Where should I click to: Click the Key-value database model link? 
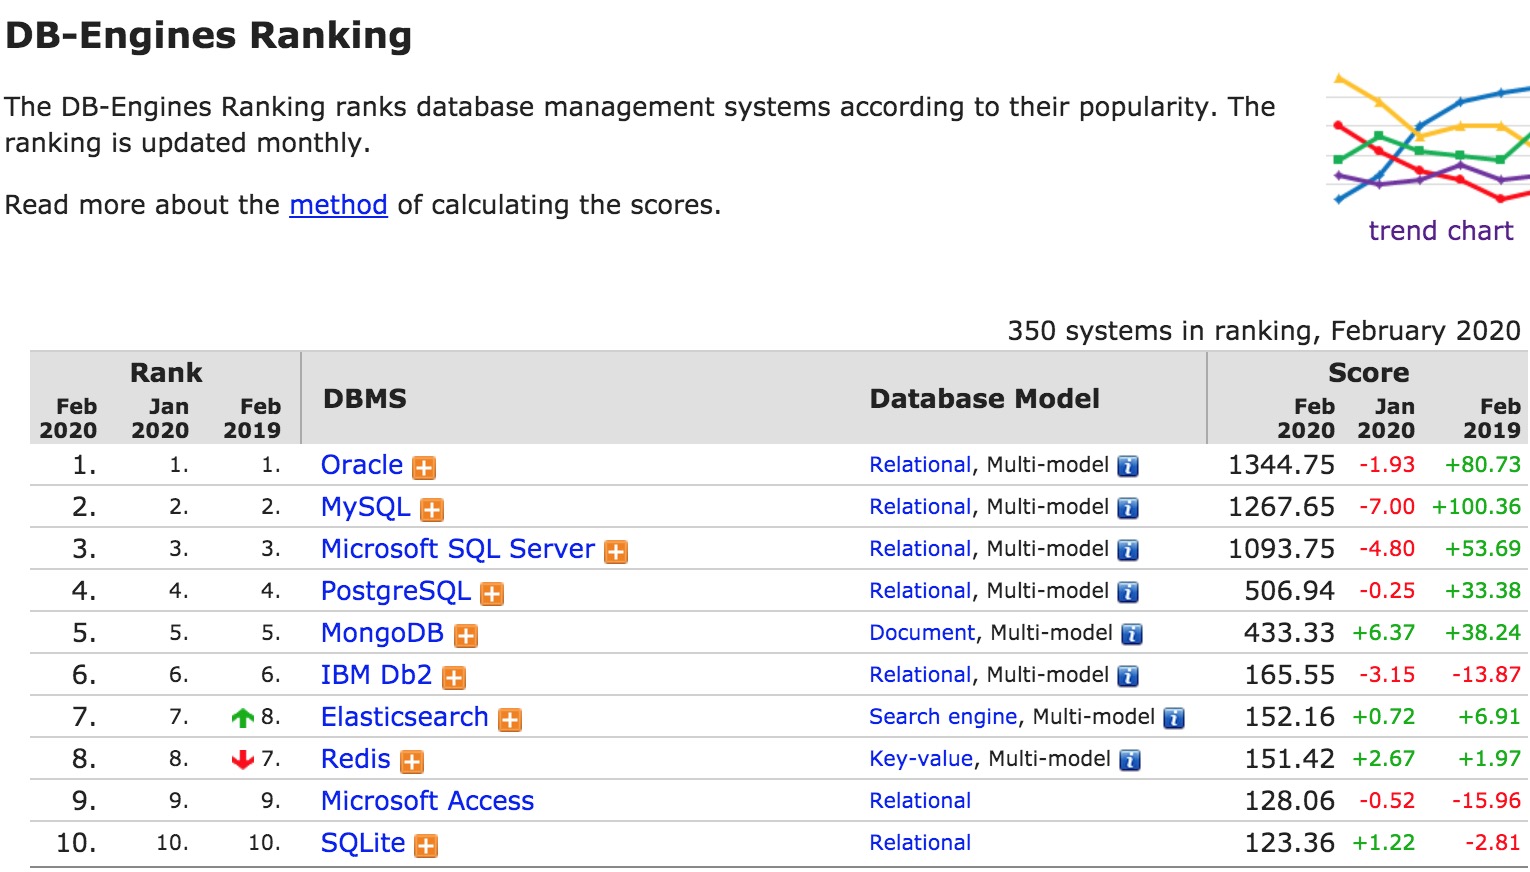click(920, 759)
